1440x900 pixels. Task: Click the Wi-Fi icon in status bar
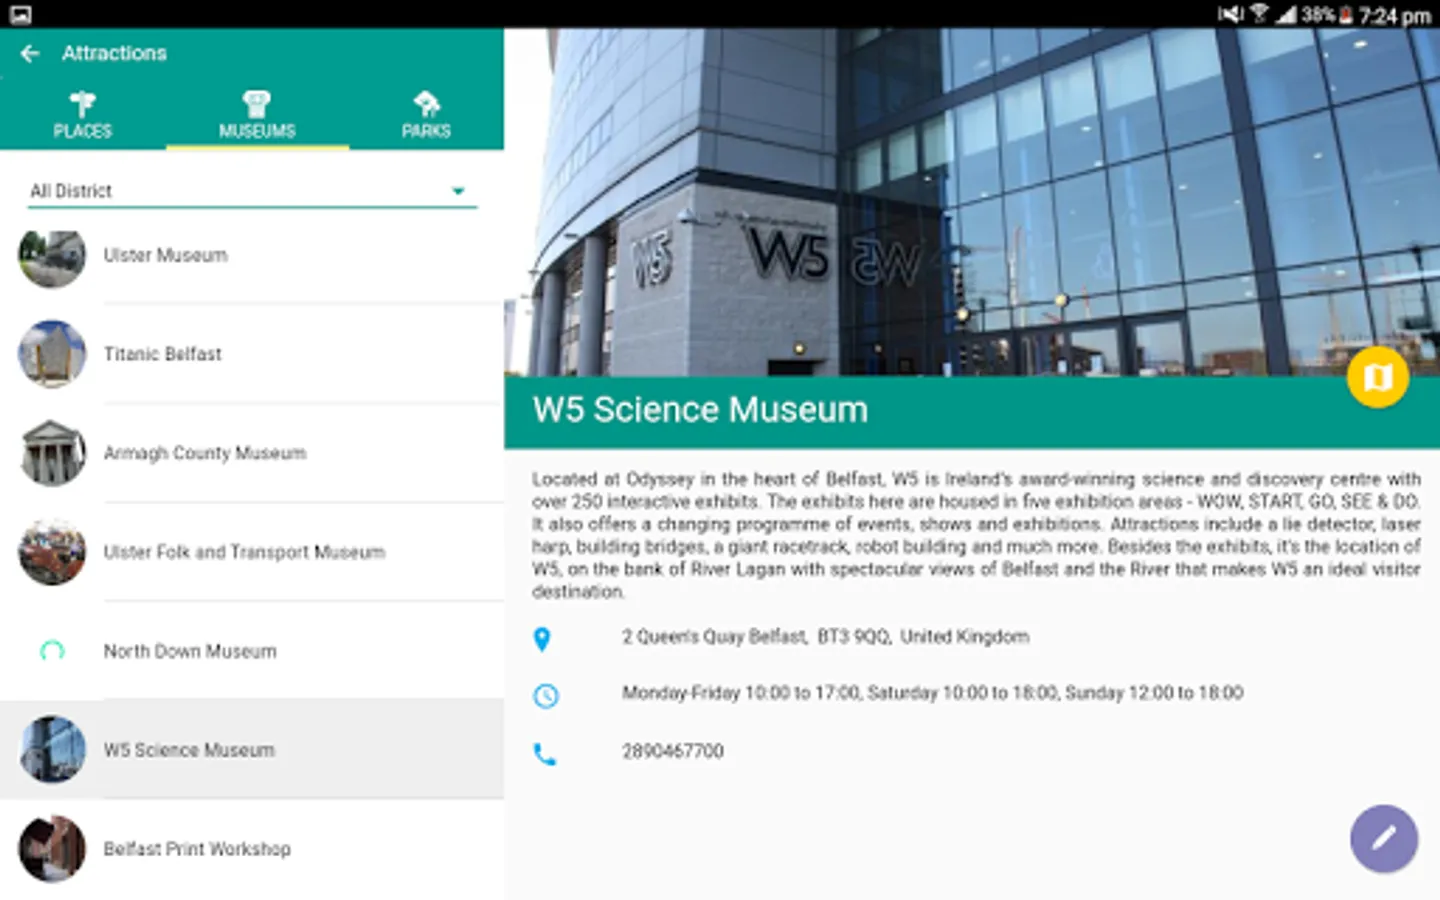(1260, 13)
